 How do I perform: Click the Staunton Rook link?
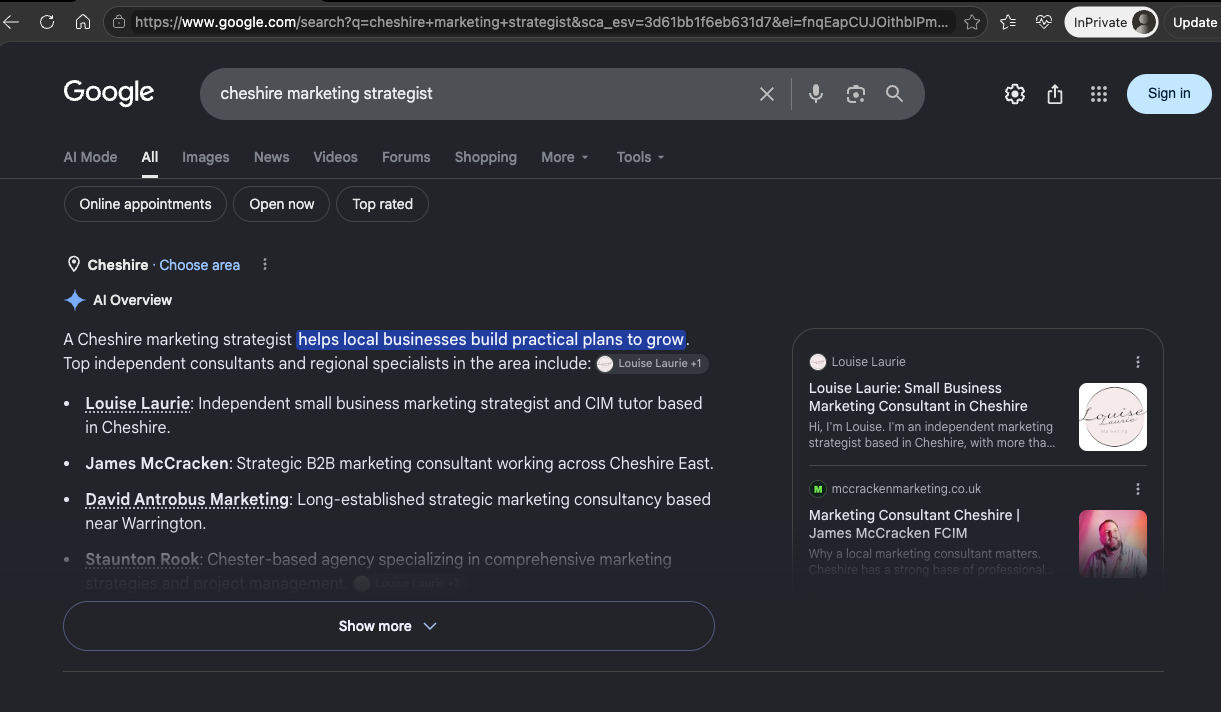click(142, 559)
